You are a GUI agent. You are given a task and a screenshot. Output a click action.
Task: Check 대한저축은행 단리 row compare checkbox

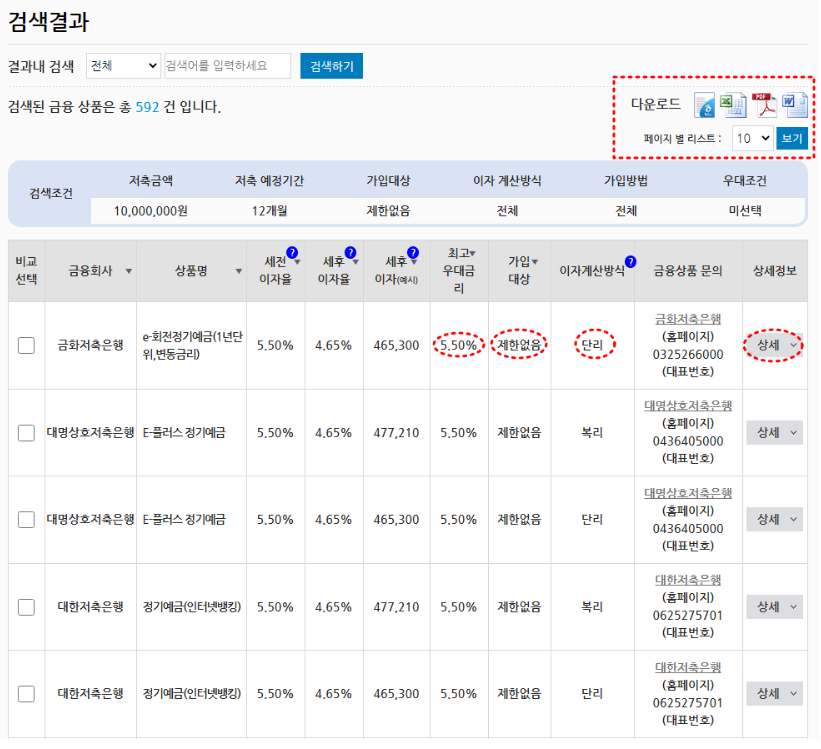click(x=26, y=694)
